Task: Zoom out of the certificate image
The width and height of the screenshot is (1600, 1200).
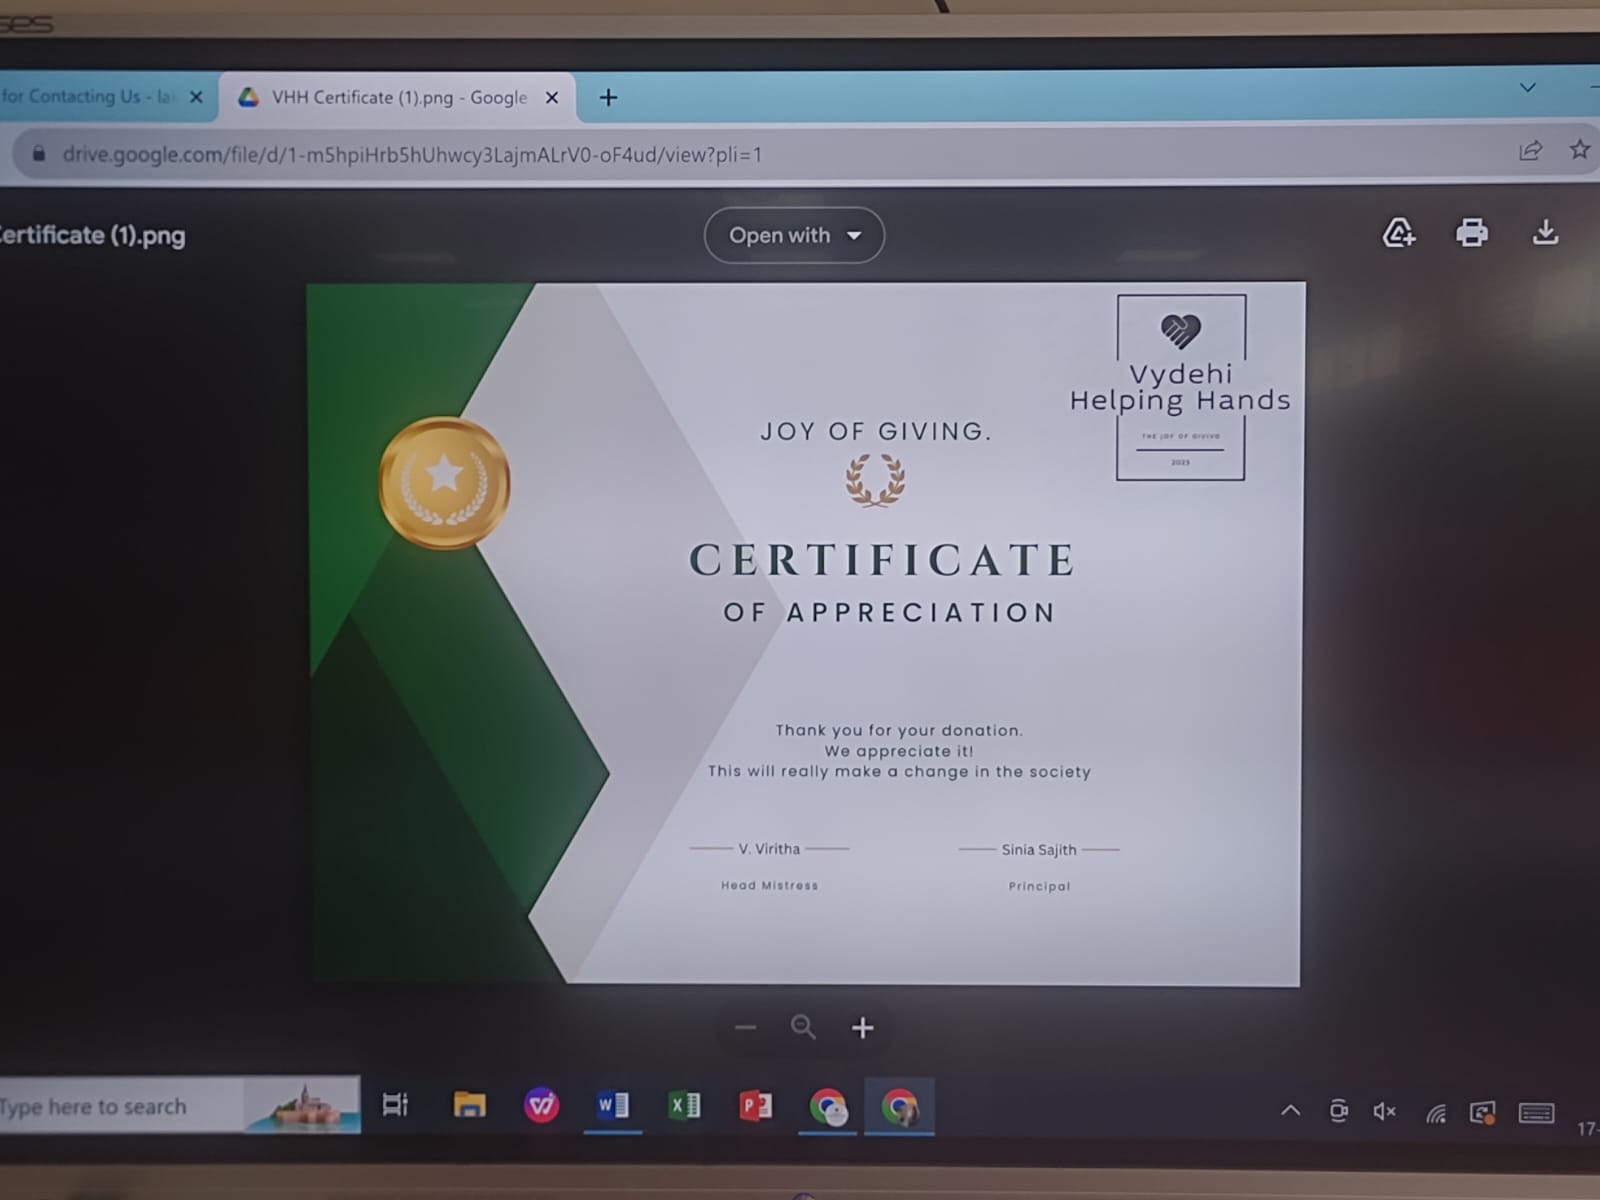Action: (x=745, y=1028)
